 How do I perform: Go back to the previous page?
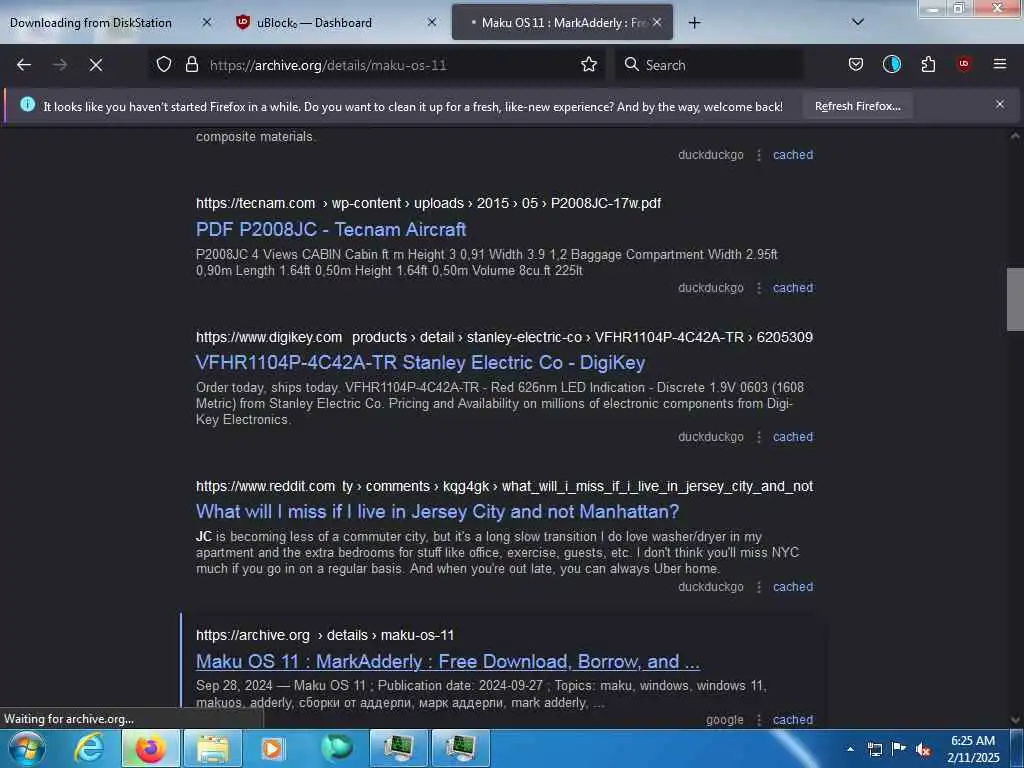[24, 65]
